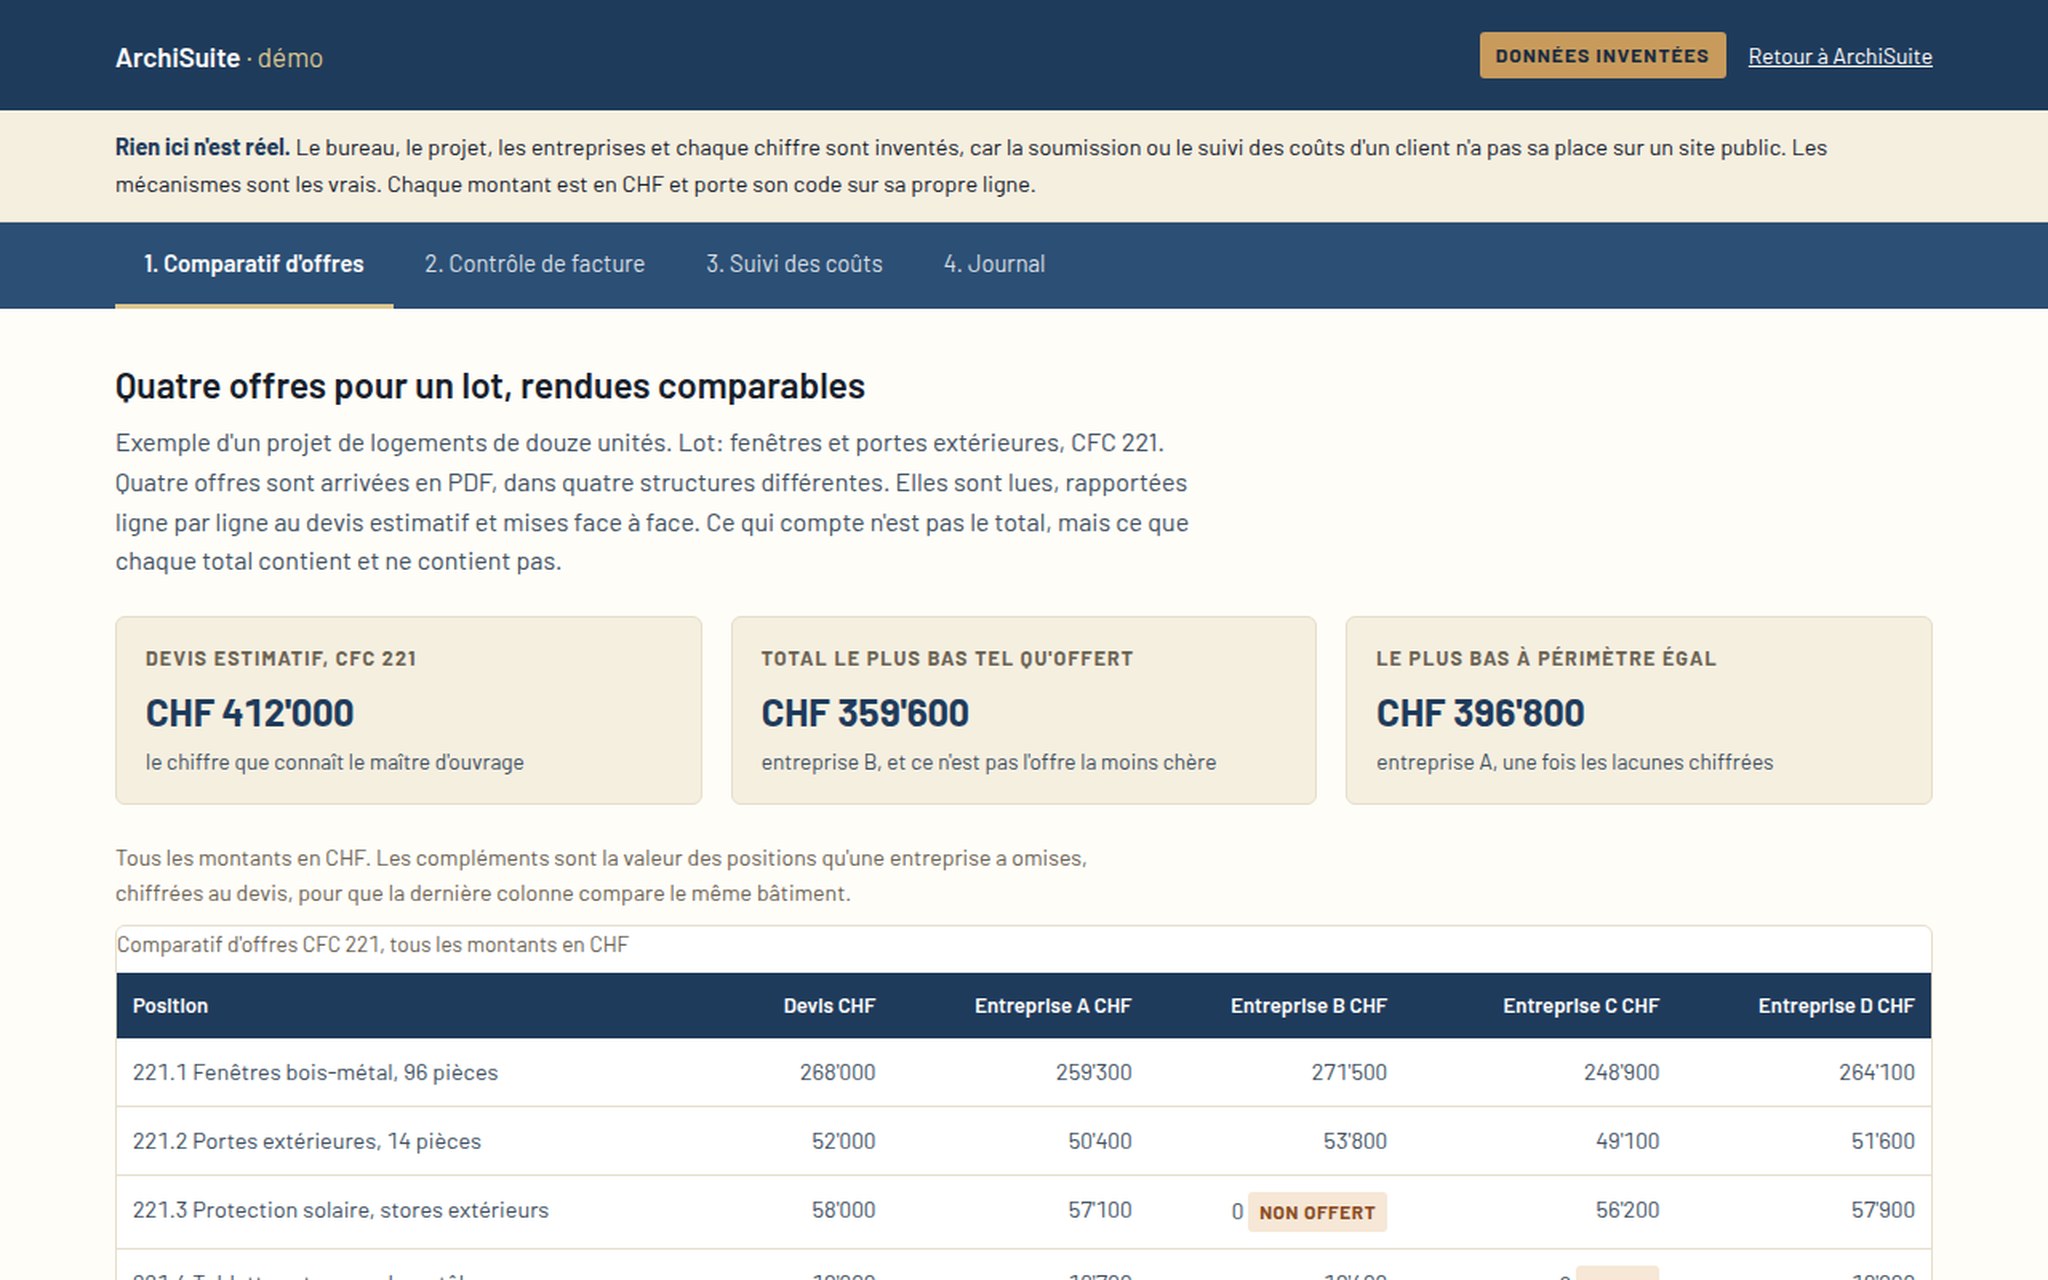Switch to Contrôle de facture tab
Viewport: 2048px width, 1280px height.
(534, 264)
